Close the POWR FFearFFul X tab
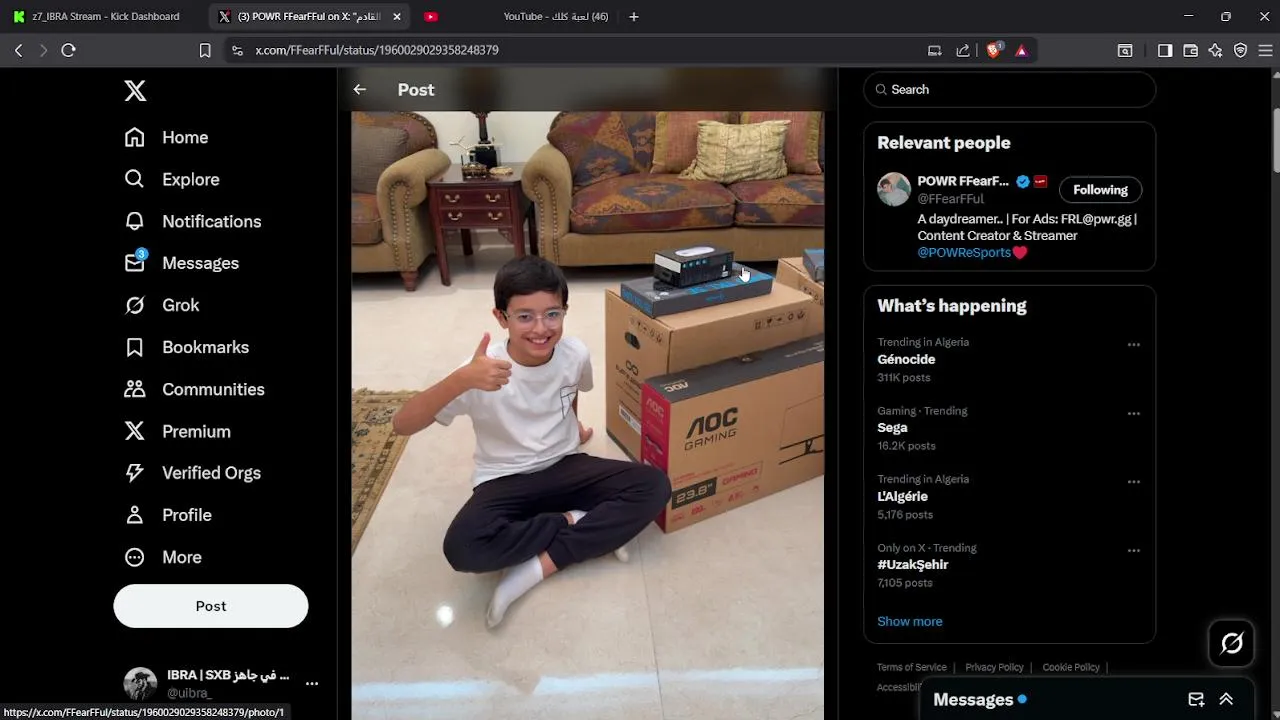 click(x=397, y=17)
